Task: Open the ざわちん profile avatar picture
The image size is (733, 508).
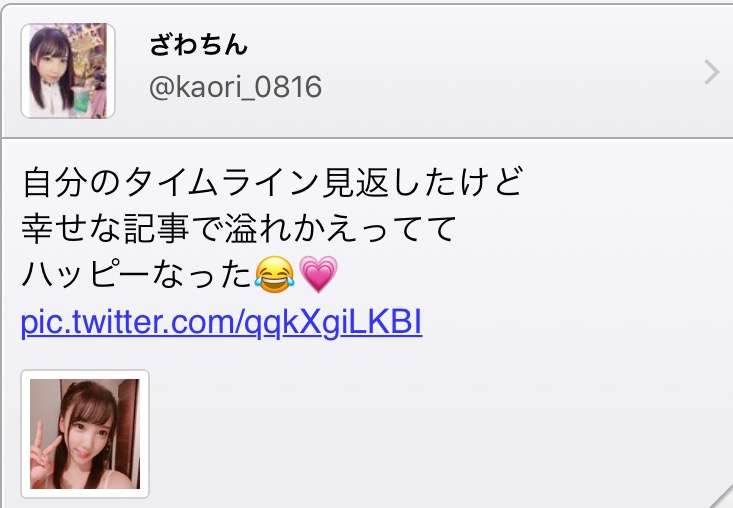Action: tap(68, 71)
